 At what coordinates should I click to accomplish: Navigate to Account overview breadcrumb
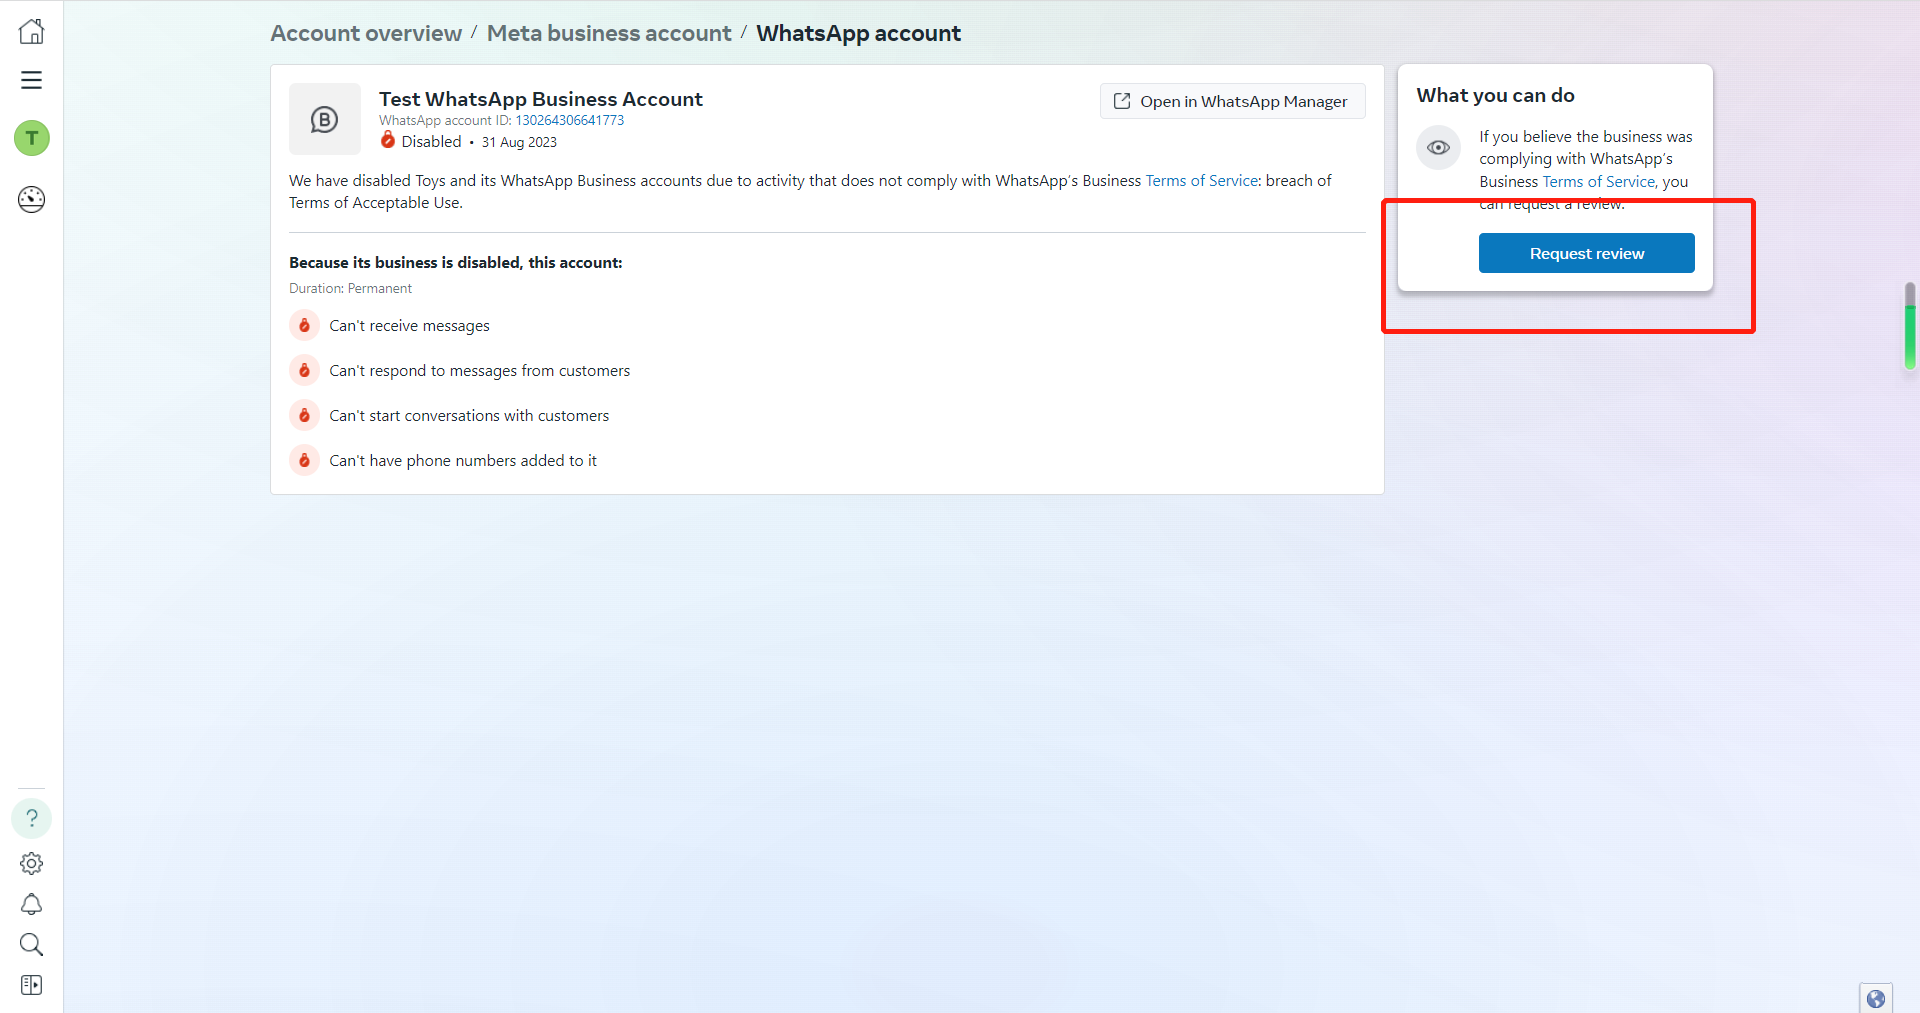point(366,33)
